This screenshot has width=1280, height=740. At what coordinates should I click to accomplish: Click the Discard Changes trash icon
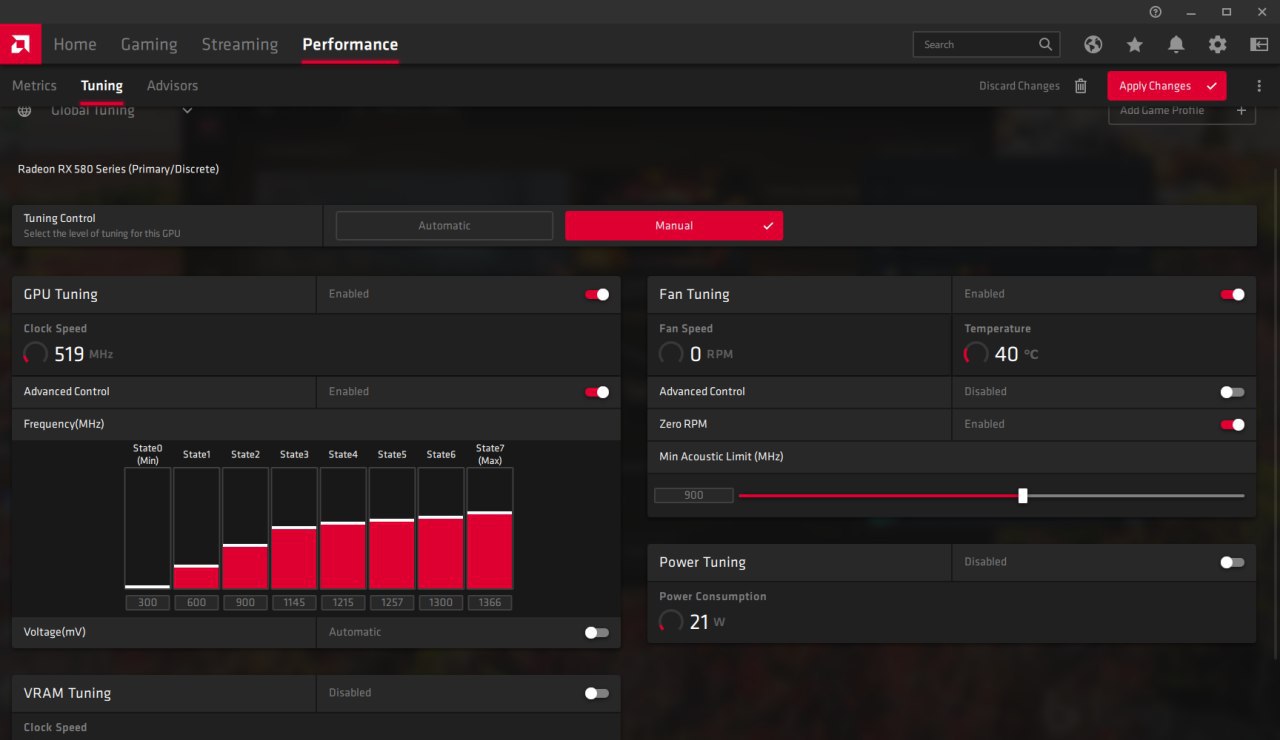coord(1080,86)
